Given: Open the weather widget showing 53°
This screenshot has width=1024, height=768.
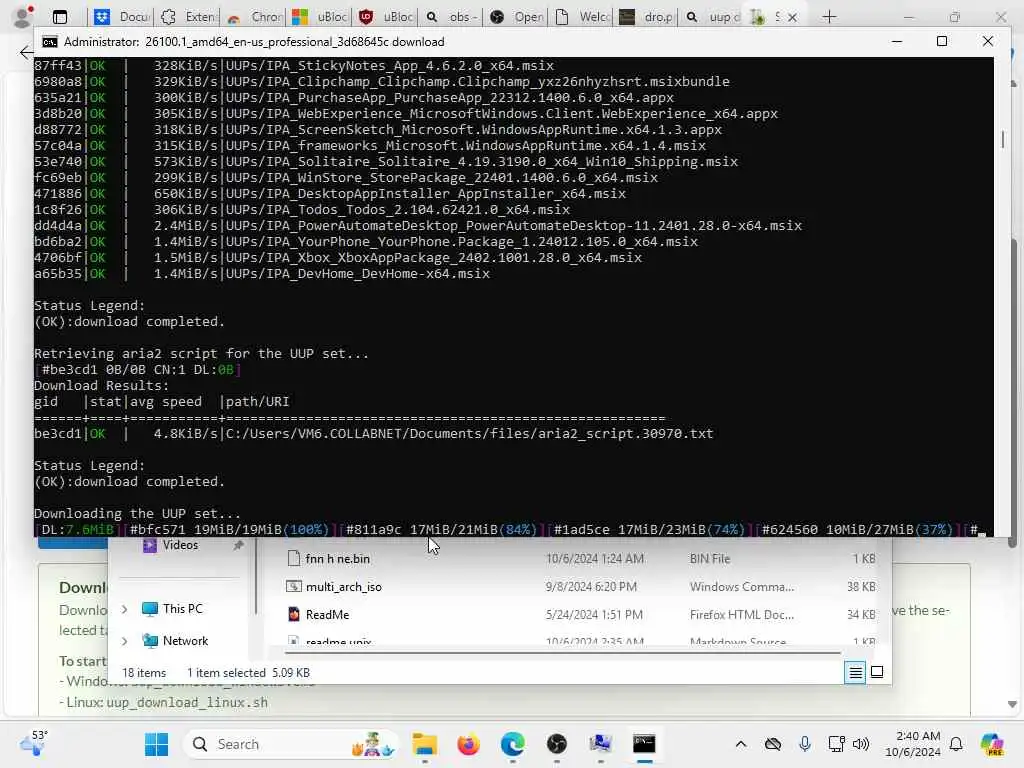Looking at the screenshot, I should click(x=33, y=743).
